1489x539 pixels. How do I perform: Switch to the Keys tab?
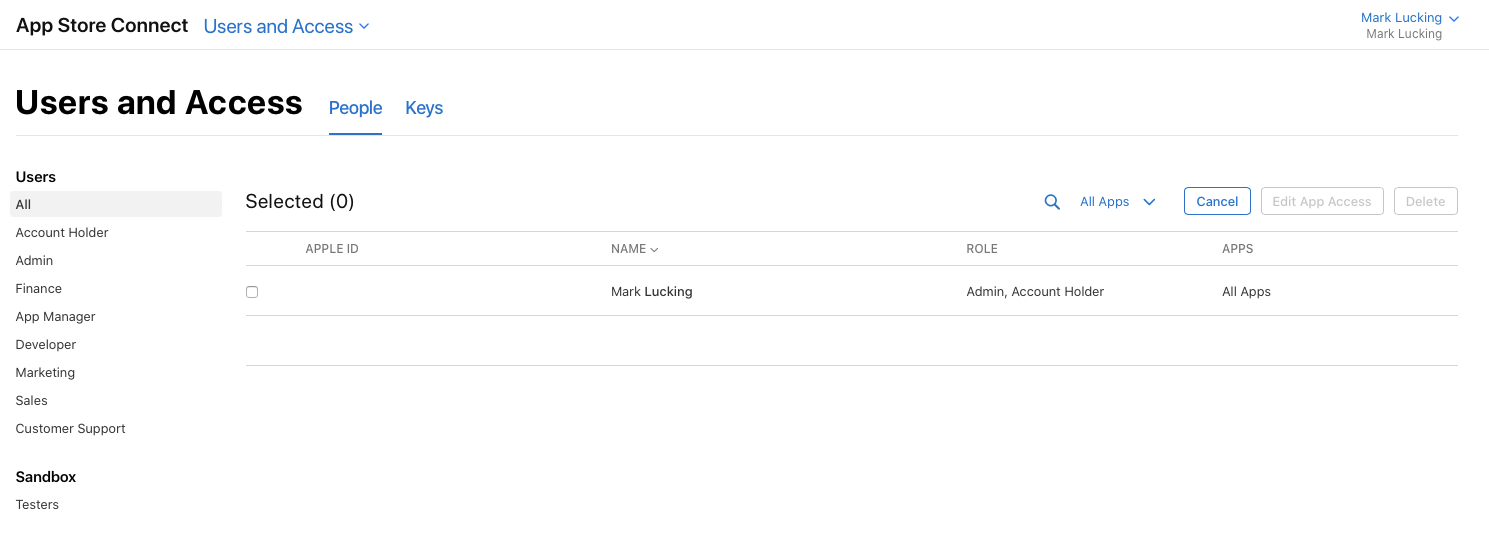[424, 108]
